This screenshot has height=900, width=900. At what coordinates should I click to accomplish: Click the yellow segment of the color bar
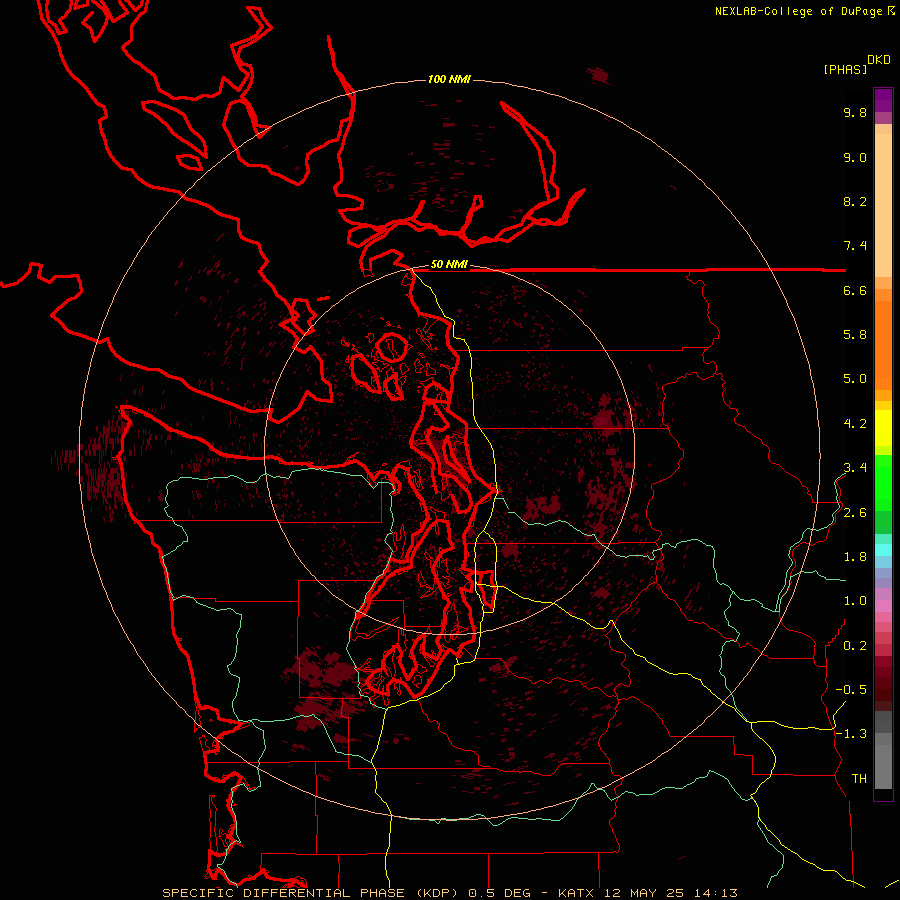[x=883, y=428]
